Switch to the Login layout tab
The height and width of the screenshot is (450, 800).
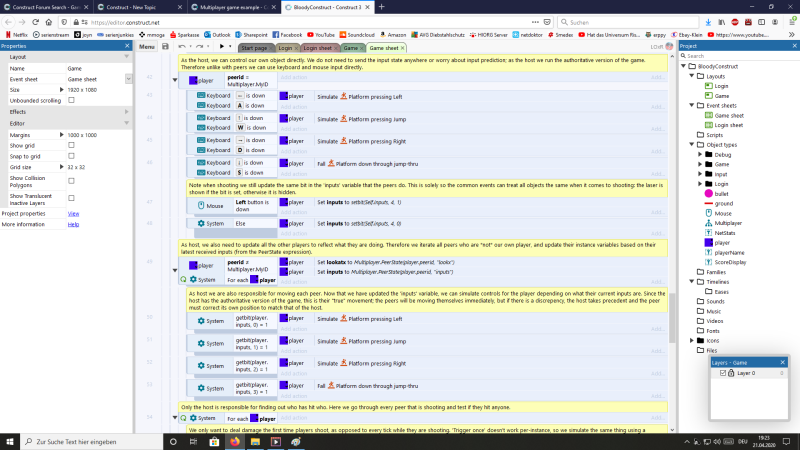coord(285,48)
